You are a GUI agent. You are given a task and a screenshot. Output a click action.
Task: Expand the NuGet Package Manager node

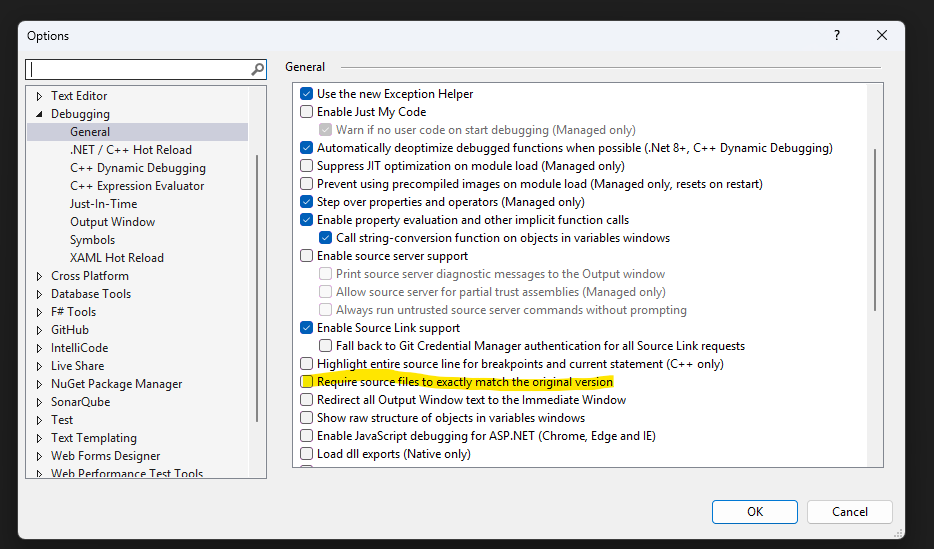(40, 384)
